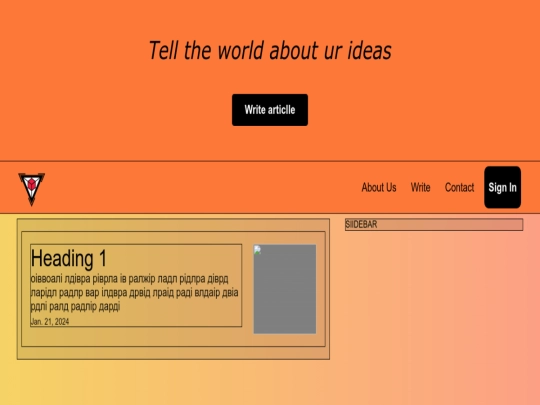Image resolution: width=540 pixels, height=405 pixels.
Task: Click the Sign In button
Action: (x=502, y=187)
